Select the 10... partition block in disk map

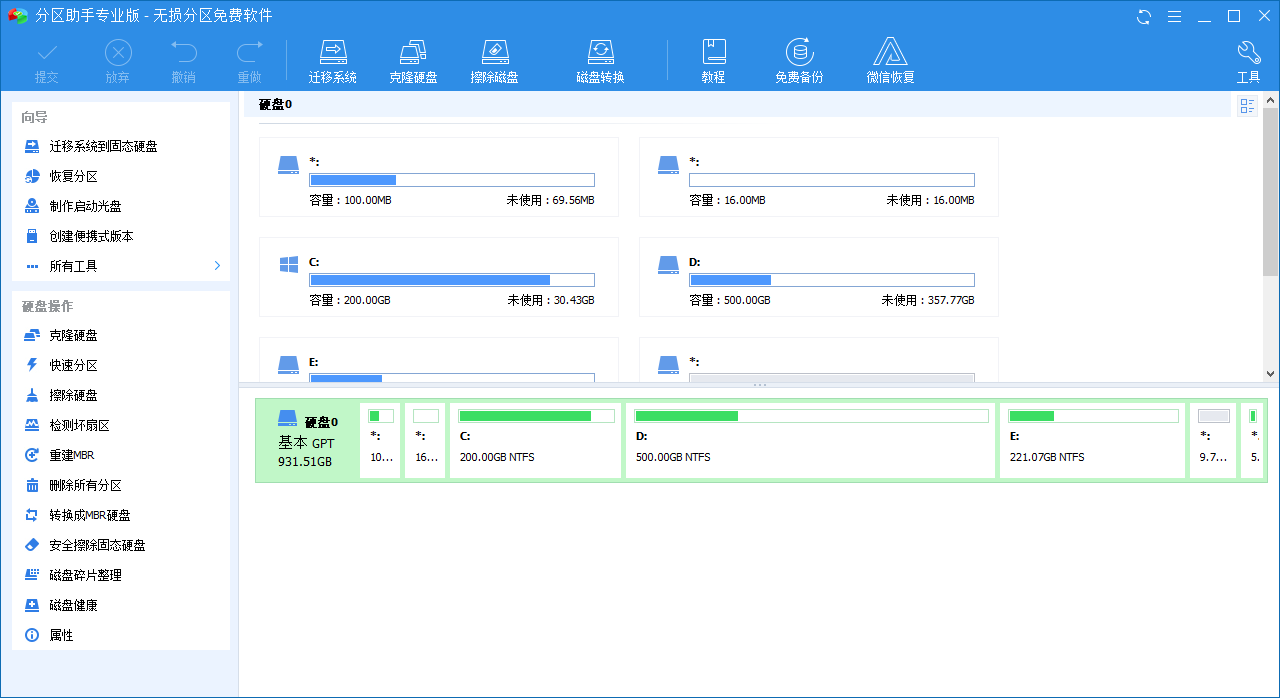[x=381, y=441]
